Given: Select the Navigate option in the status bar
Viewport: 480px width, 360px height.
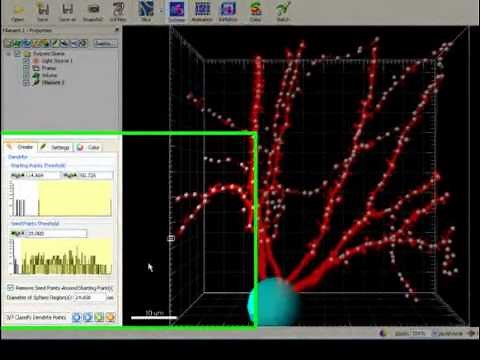Looking at the screenshot, I should click(447, 333).
